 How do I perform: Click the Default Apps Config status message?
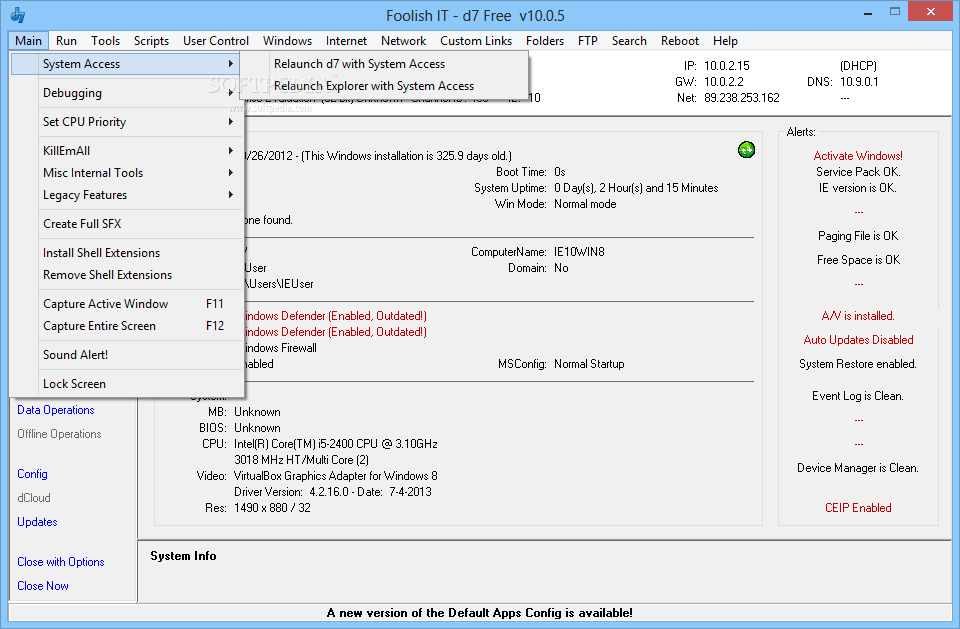click(x=479, y=612)
